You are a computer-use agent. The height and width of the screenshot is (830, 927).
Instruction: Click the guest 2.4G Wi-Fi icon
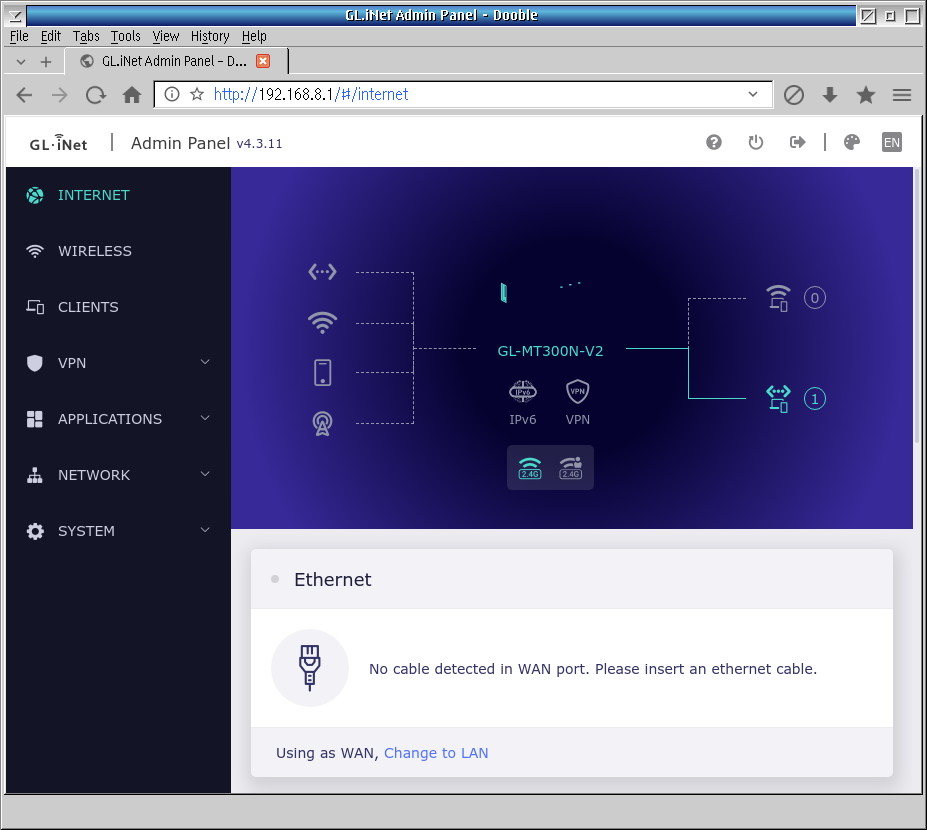[571, 468]
